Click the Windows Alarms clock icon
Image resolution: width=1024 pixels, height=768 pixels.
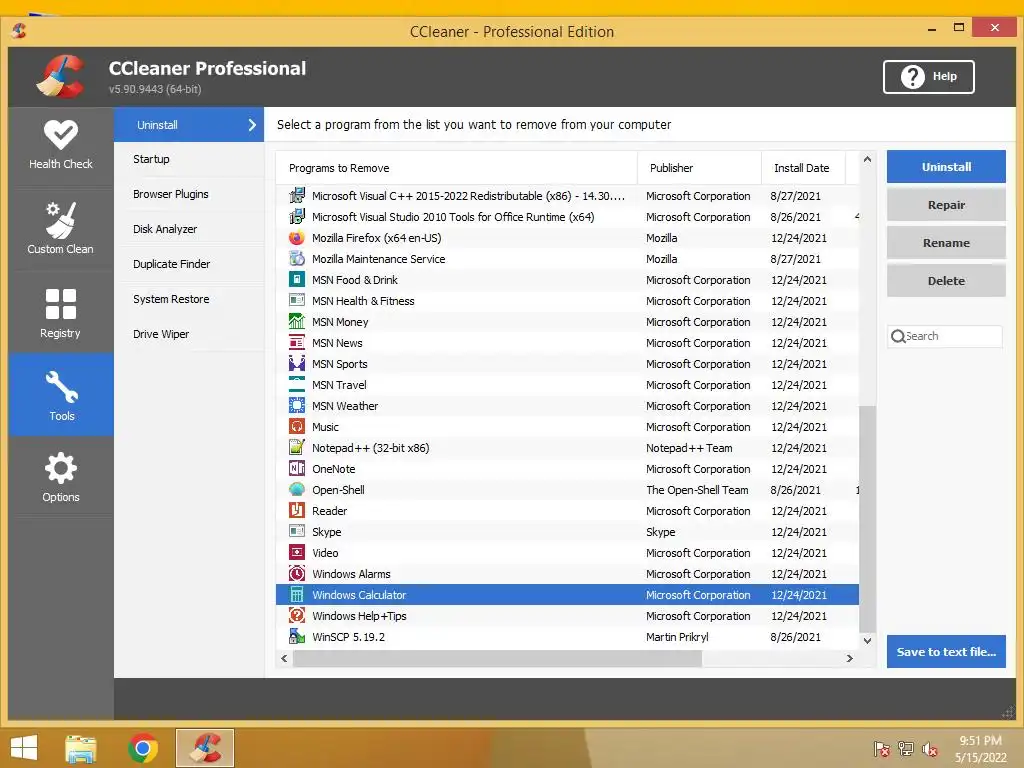tap(296, 574)
